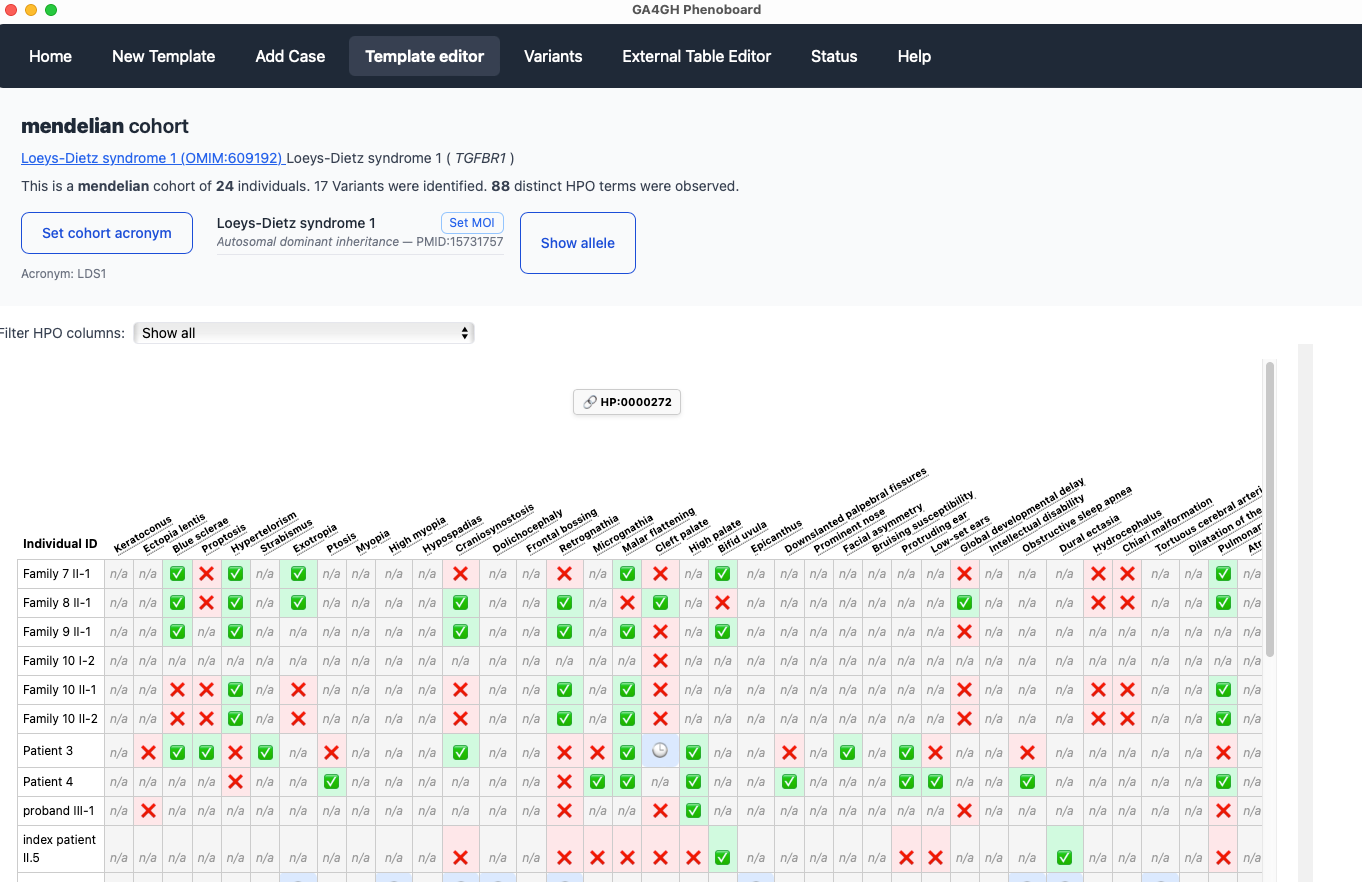Click the green checkmark for Exotropia in Family 8 II-1

coord(298,602)
